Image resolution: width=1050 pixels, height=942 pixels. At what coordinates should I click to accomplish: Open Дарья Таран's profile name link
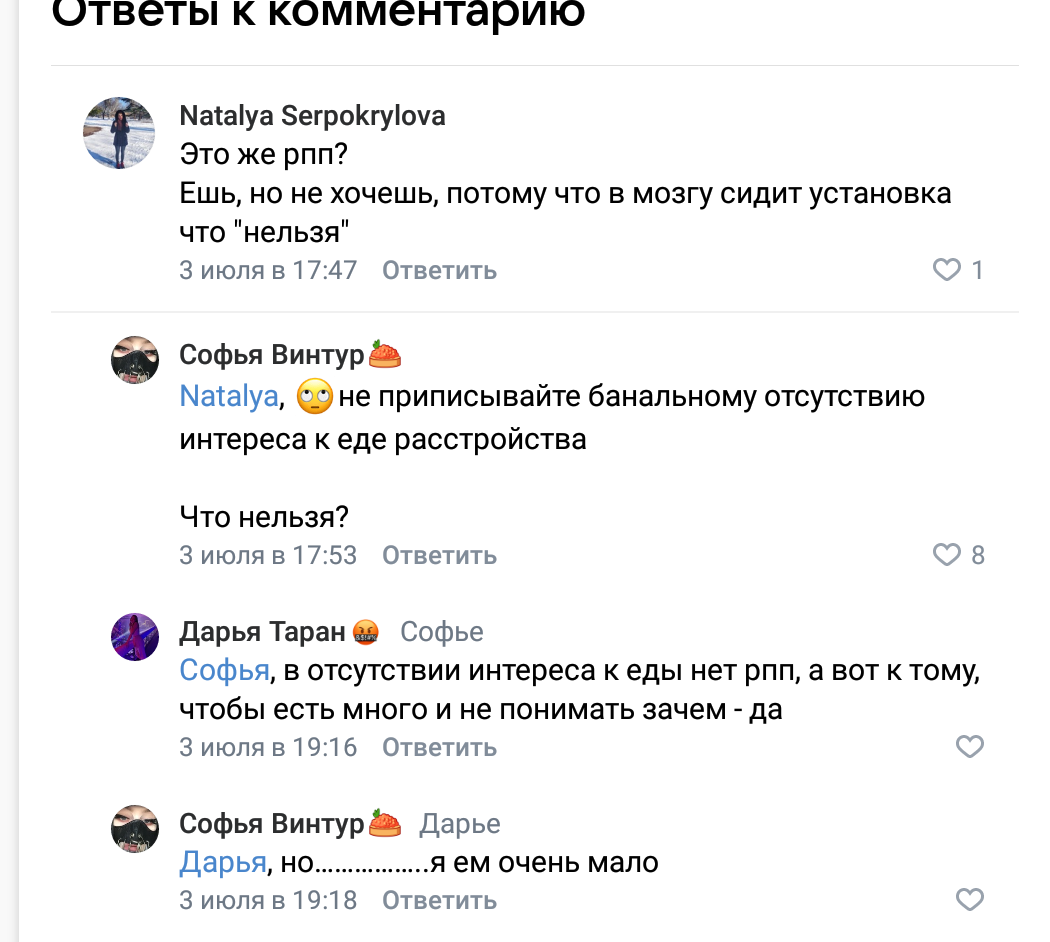262,632
